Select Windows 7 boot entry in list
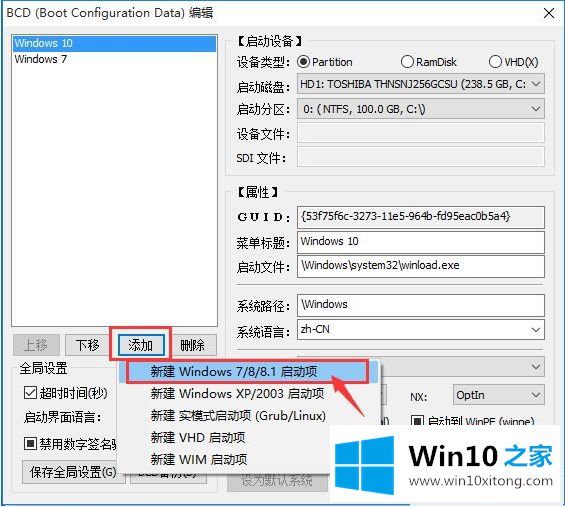Image resolution: width=565 pixels, height=507 pixels. pyautogui.click(x=115, y=59)
